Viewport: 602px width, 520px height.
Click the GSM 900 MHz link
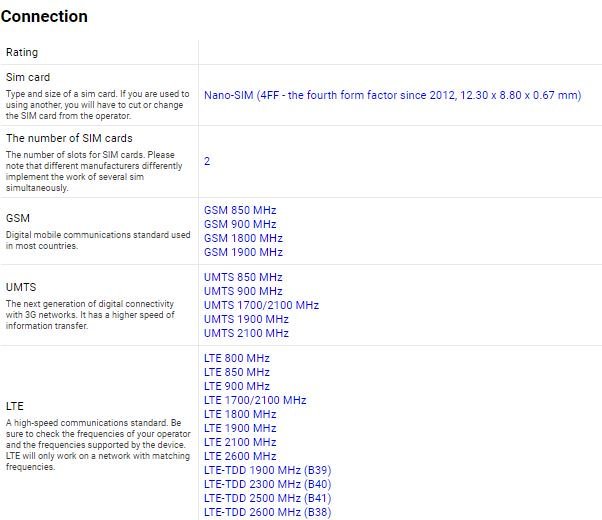(x=240, y=225)
